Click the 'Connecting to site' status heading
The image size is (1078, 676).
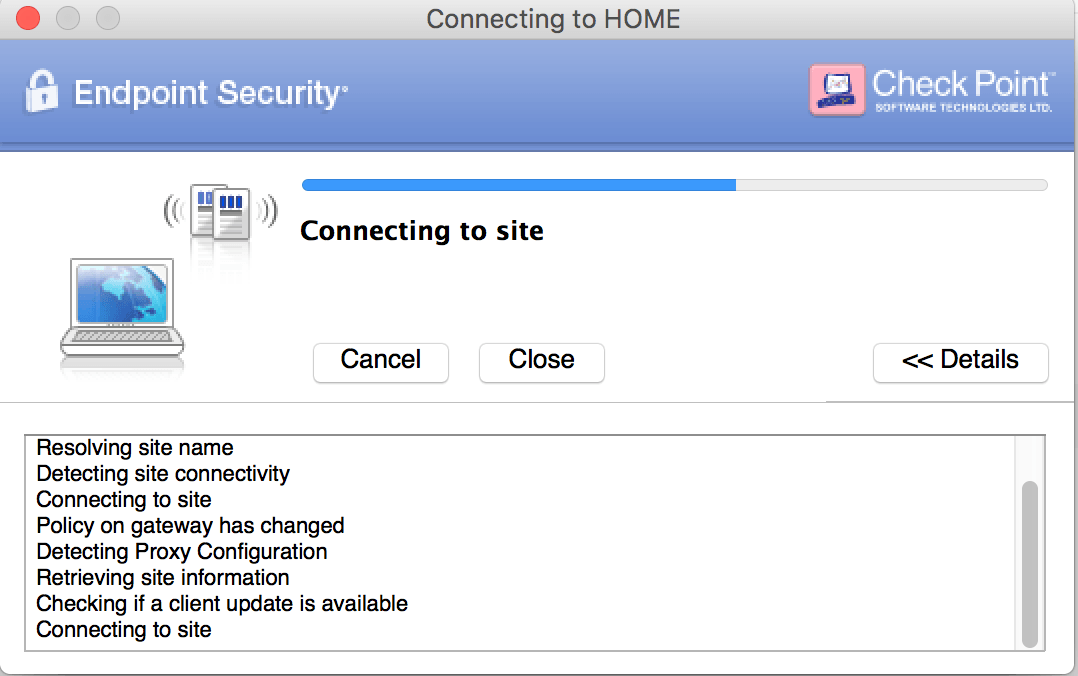click(x=421, y=231)
